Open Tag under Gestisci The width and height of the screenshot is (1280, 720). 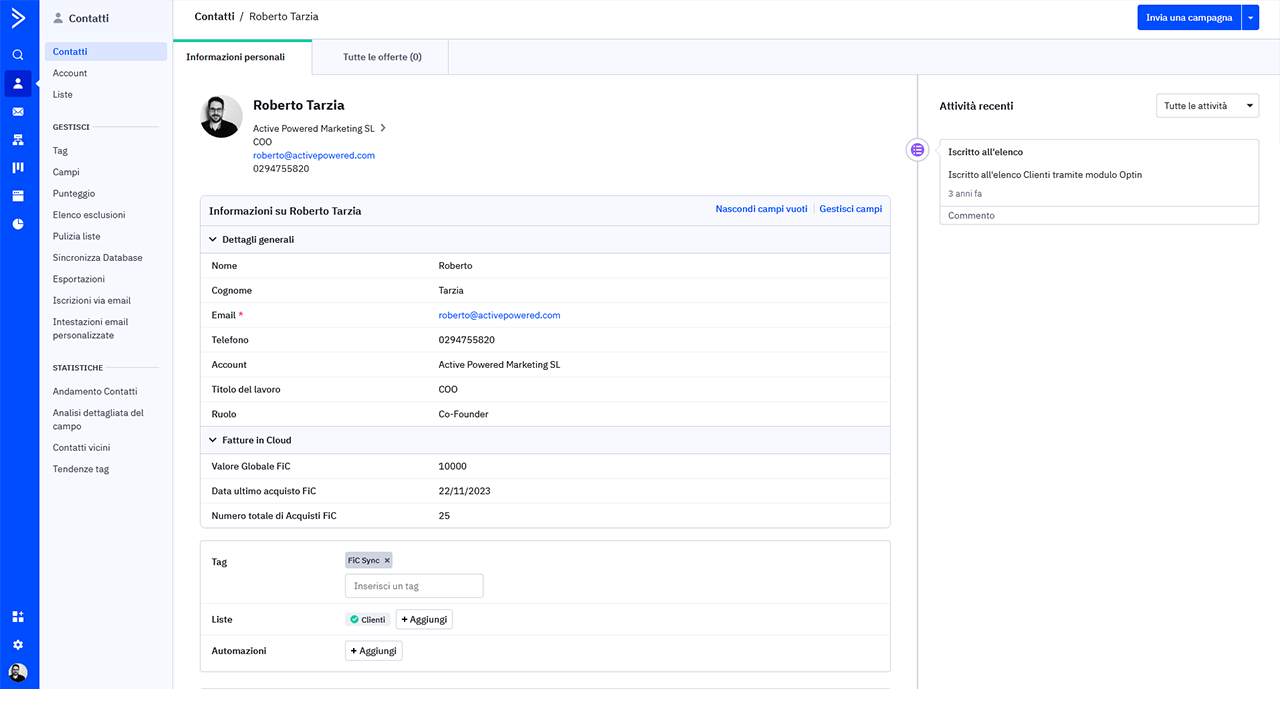(60, 151)
